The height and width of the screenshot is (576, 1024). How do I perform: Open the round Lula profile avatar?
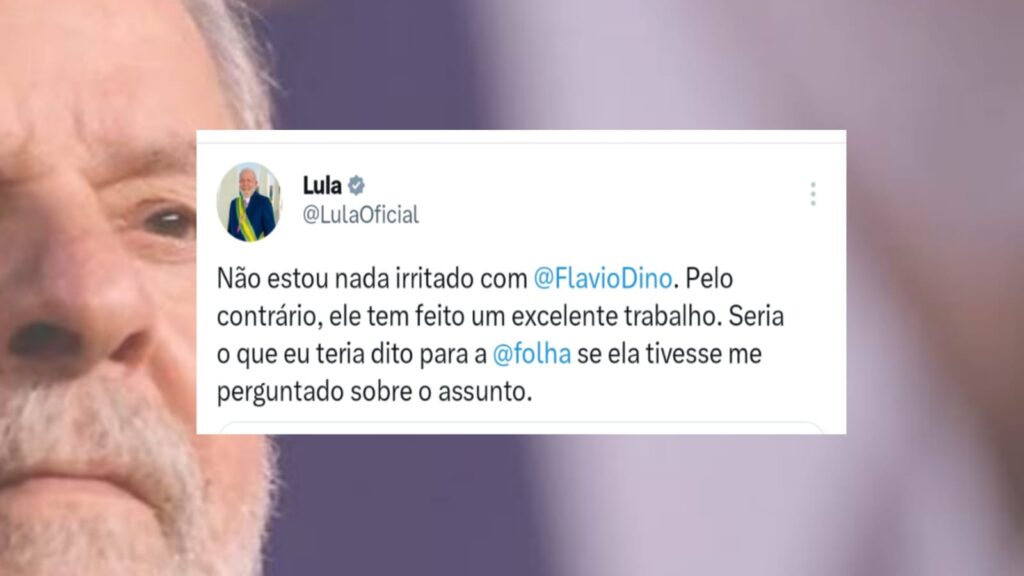click(x=249, y=202)
